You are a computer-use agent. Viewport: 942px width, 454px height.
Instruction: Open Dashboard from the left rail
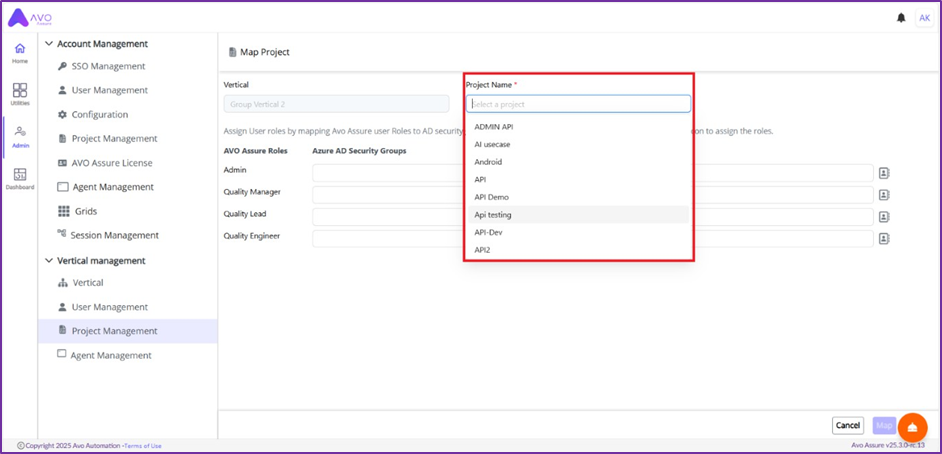tap(20, 179)
